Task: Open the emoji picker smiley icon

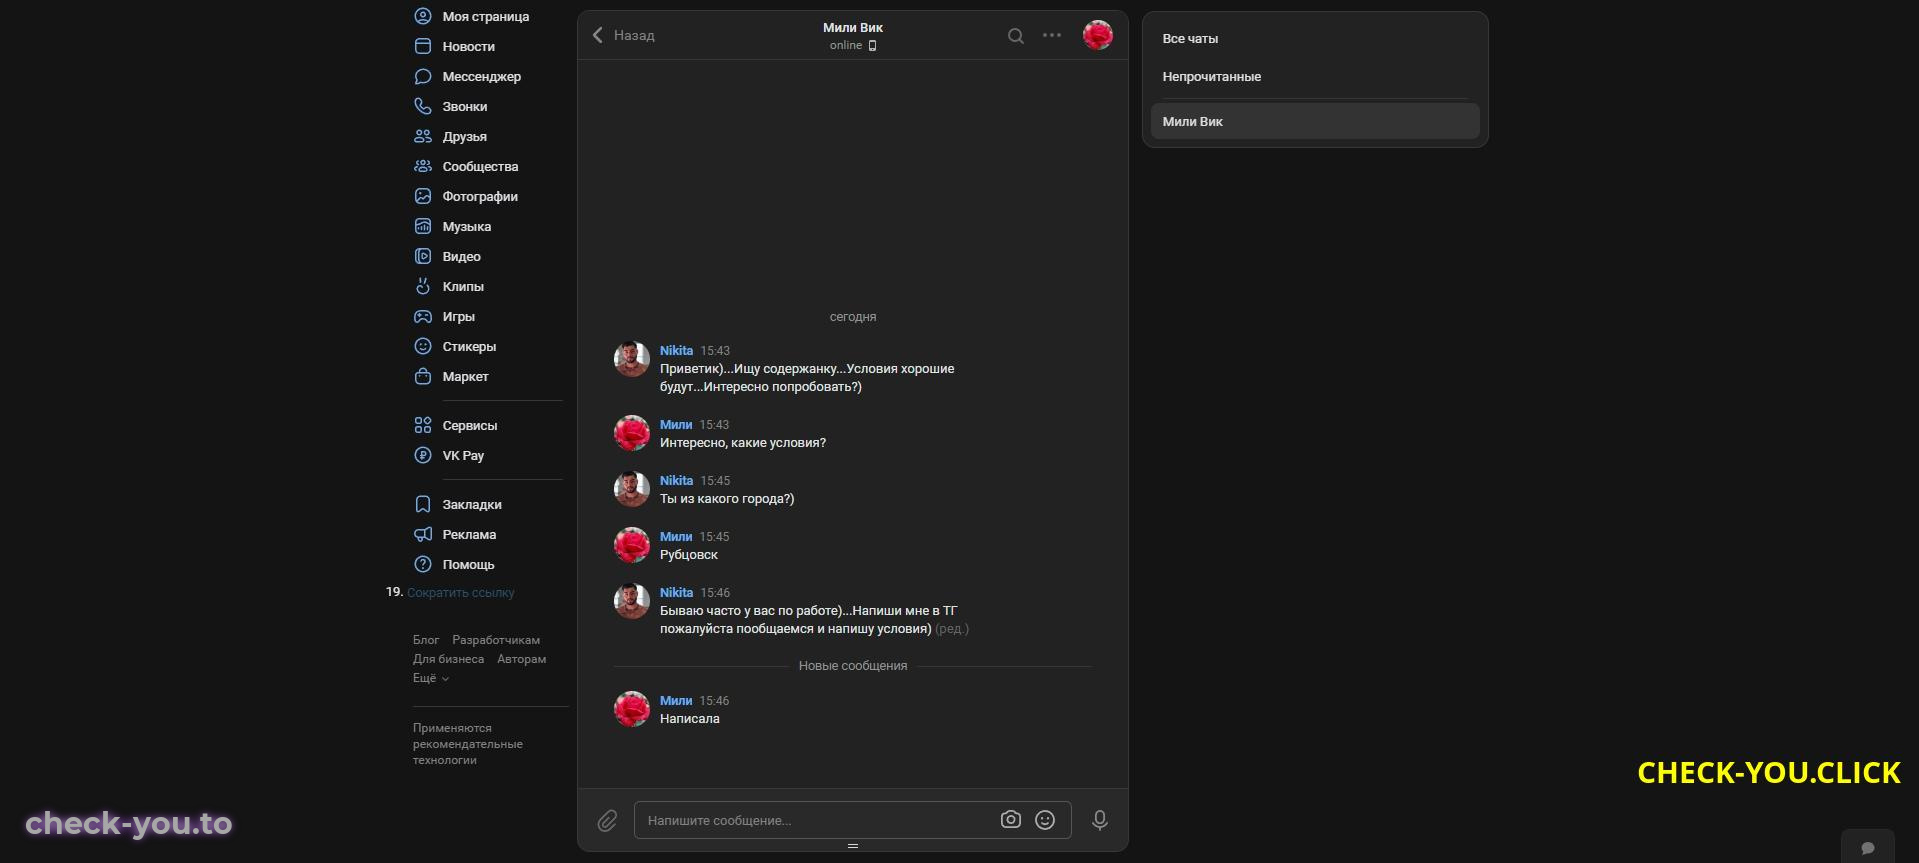Action: coord(1045,820)
